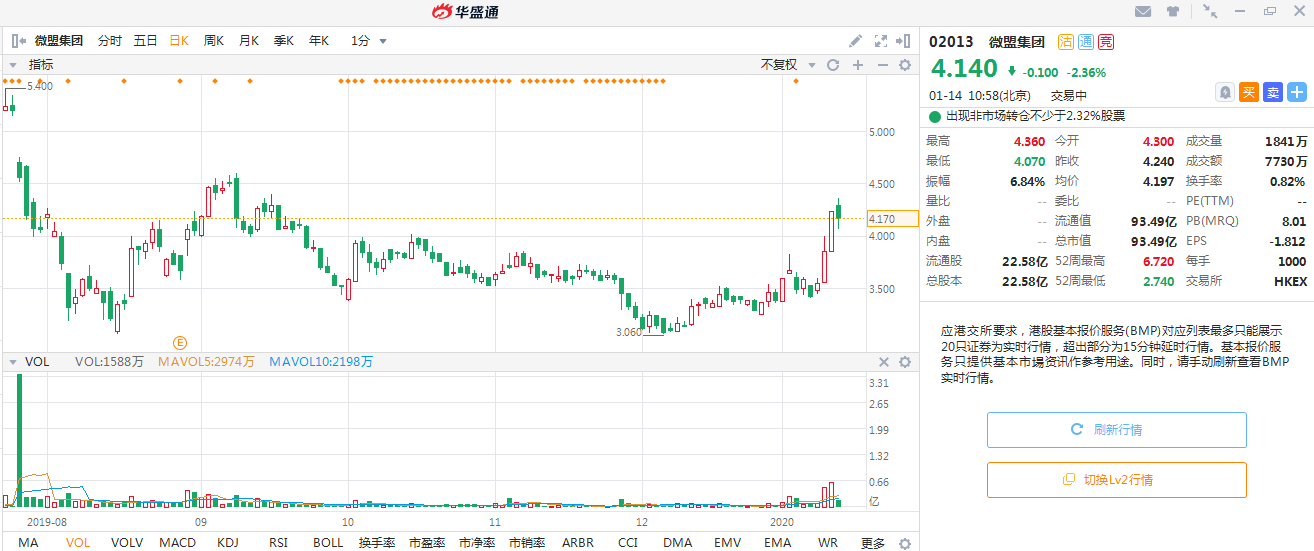The width and height of the screenshot is (1314, 551).
Task: Expand the VOL panel dropdown arrow
Action: coord(14,362)
